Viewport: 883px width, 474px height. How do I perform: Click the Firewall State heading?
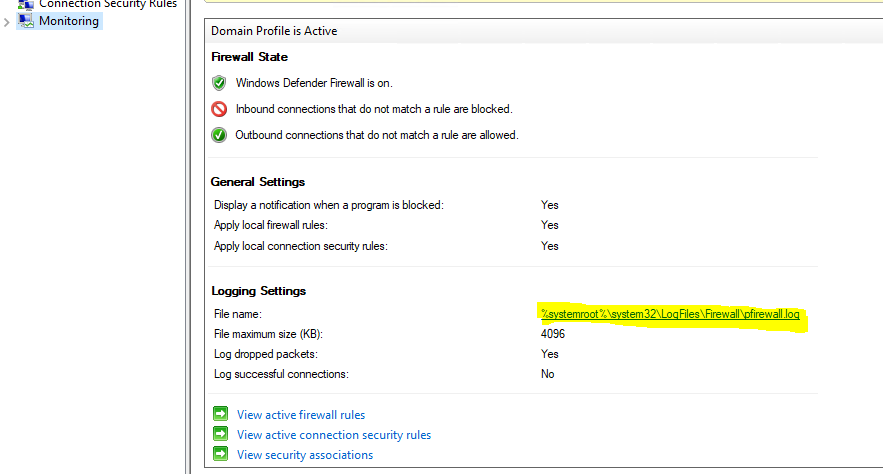pyautogui.click(x=249, y=57)
